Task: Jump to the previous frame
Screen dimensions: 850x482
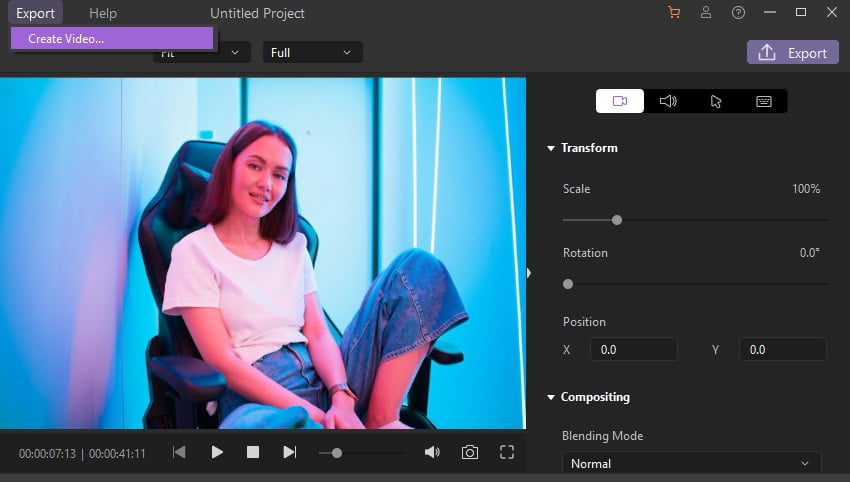Action: pos(179,452)
